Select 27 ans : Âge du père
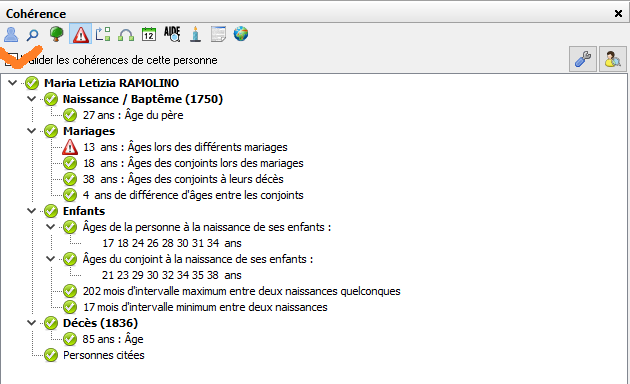 coord(133,115)
